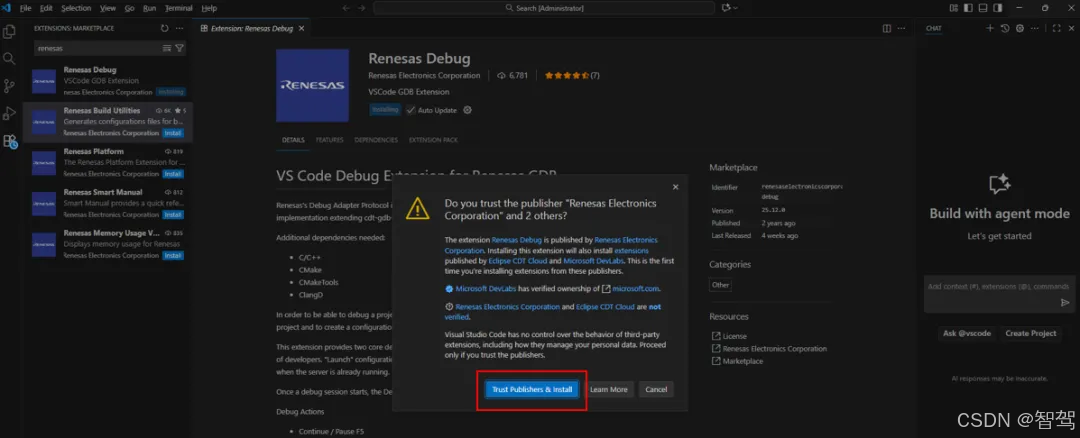Switch to the DETAILS tab
This screenshot has width=1080, height=438.
pos(293,140)
